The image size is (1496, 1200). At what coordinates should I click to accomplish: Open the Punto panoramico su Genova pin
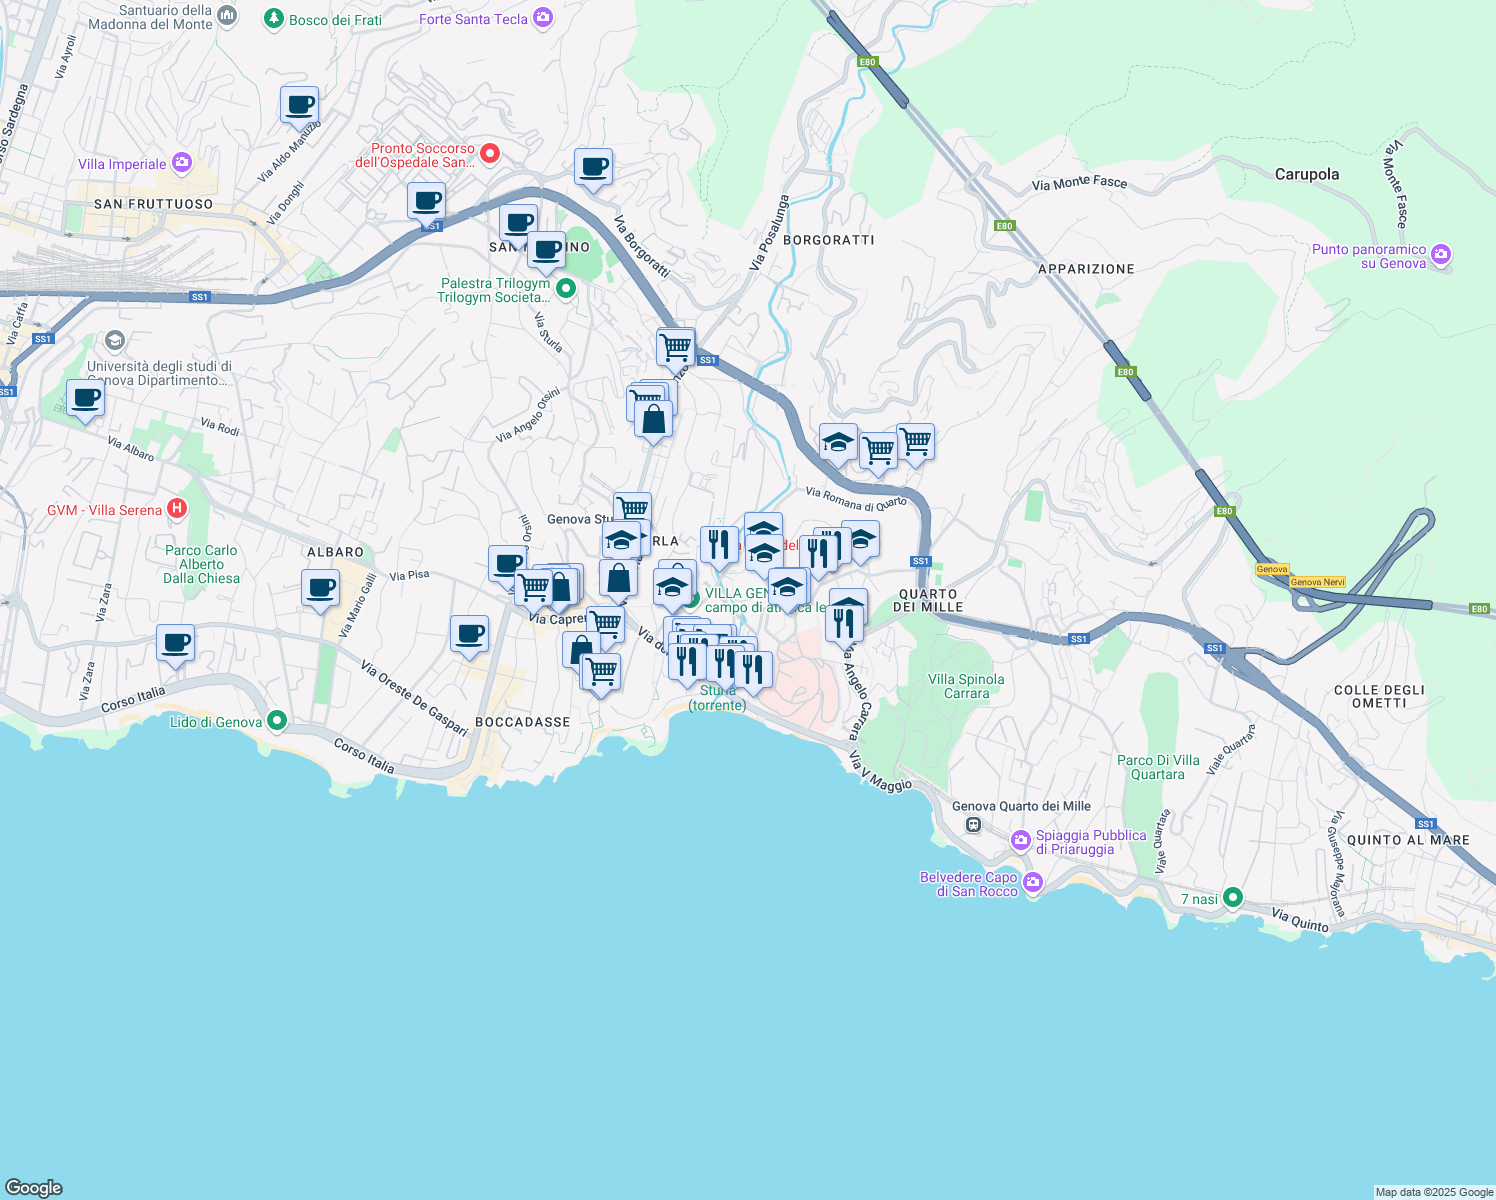pyautogui.click(x=1441, y=255)
